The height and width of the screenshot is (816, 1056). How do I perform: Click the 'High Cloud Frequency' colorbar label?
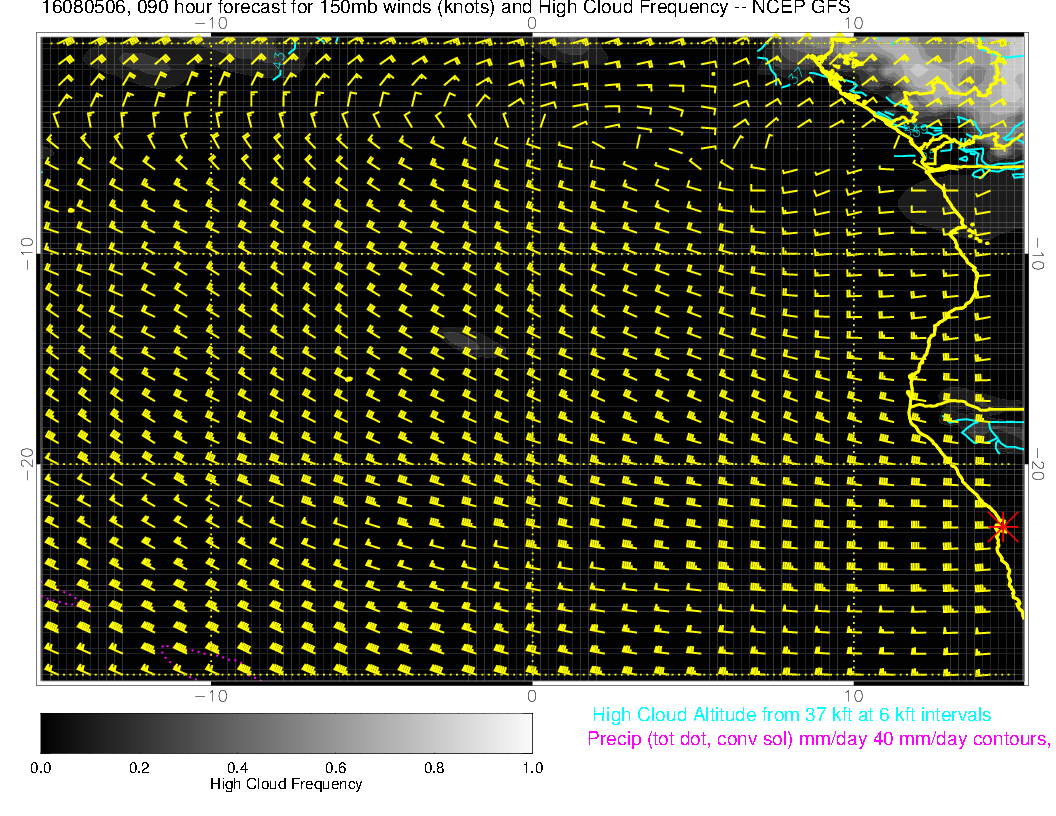point(286,784)
